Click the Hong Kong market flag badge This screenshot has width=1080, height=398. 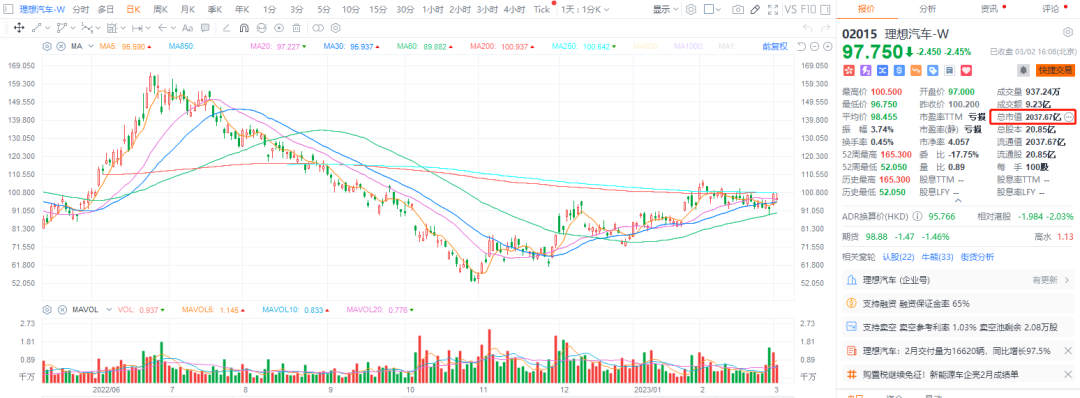849,70
